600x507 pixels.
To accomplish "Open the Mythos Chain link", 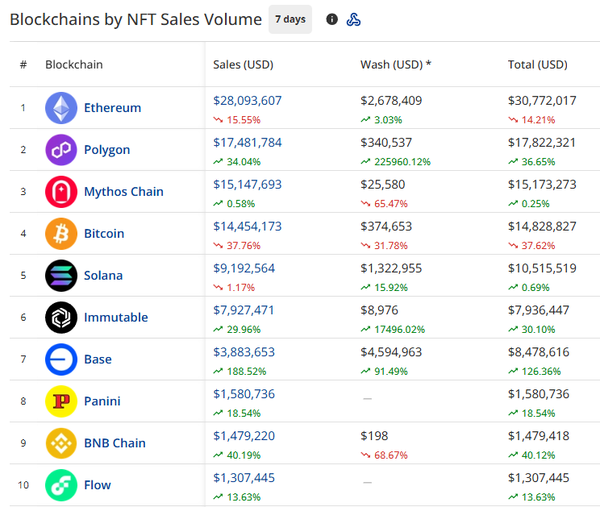I will (x=123, y=192).
